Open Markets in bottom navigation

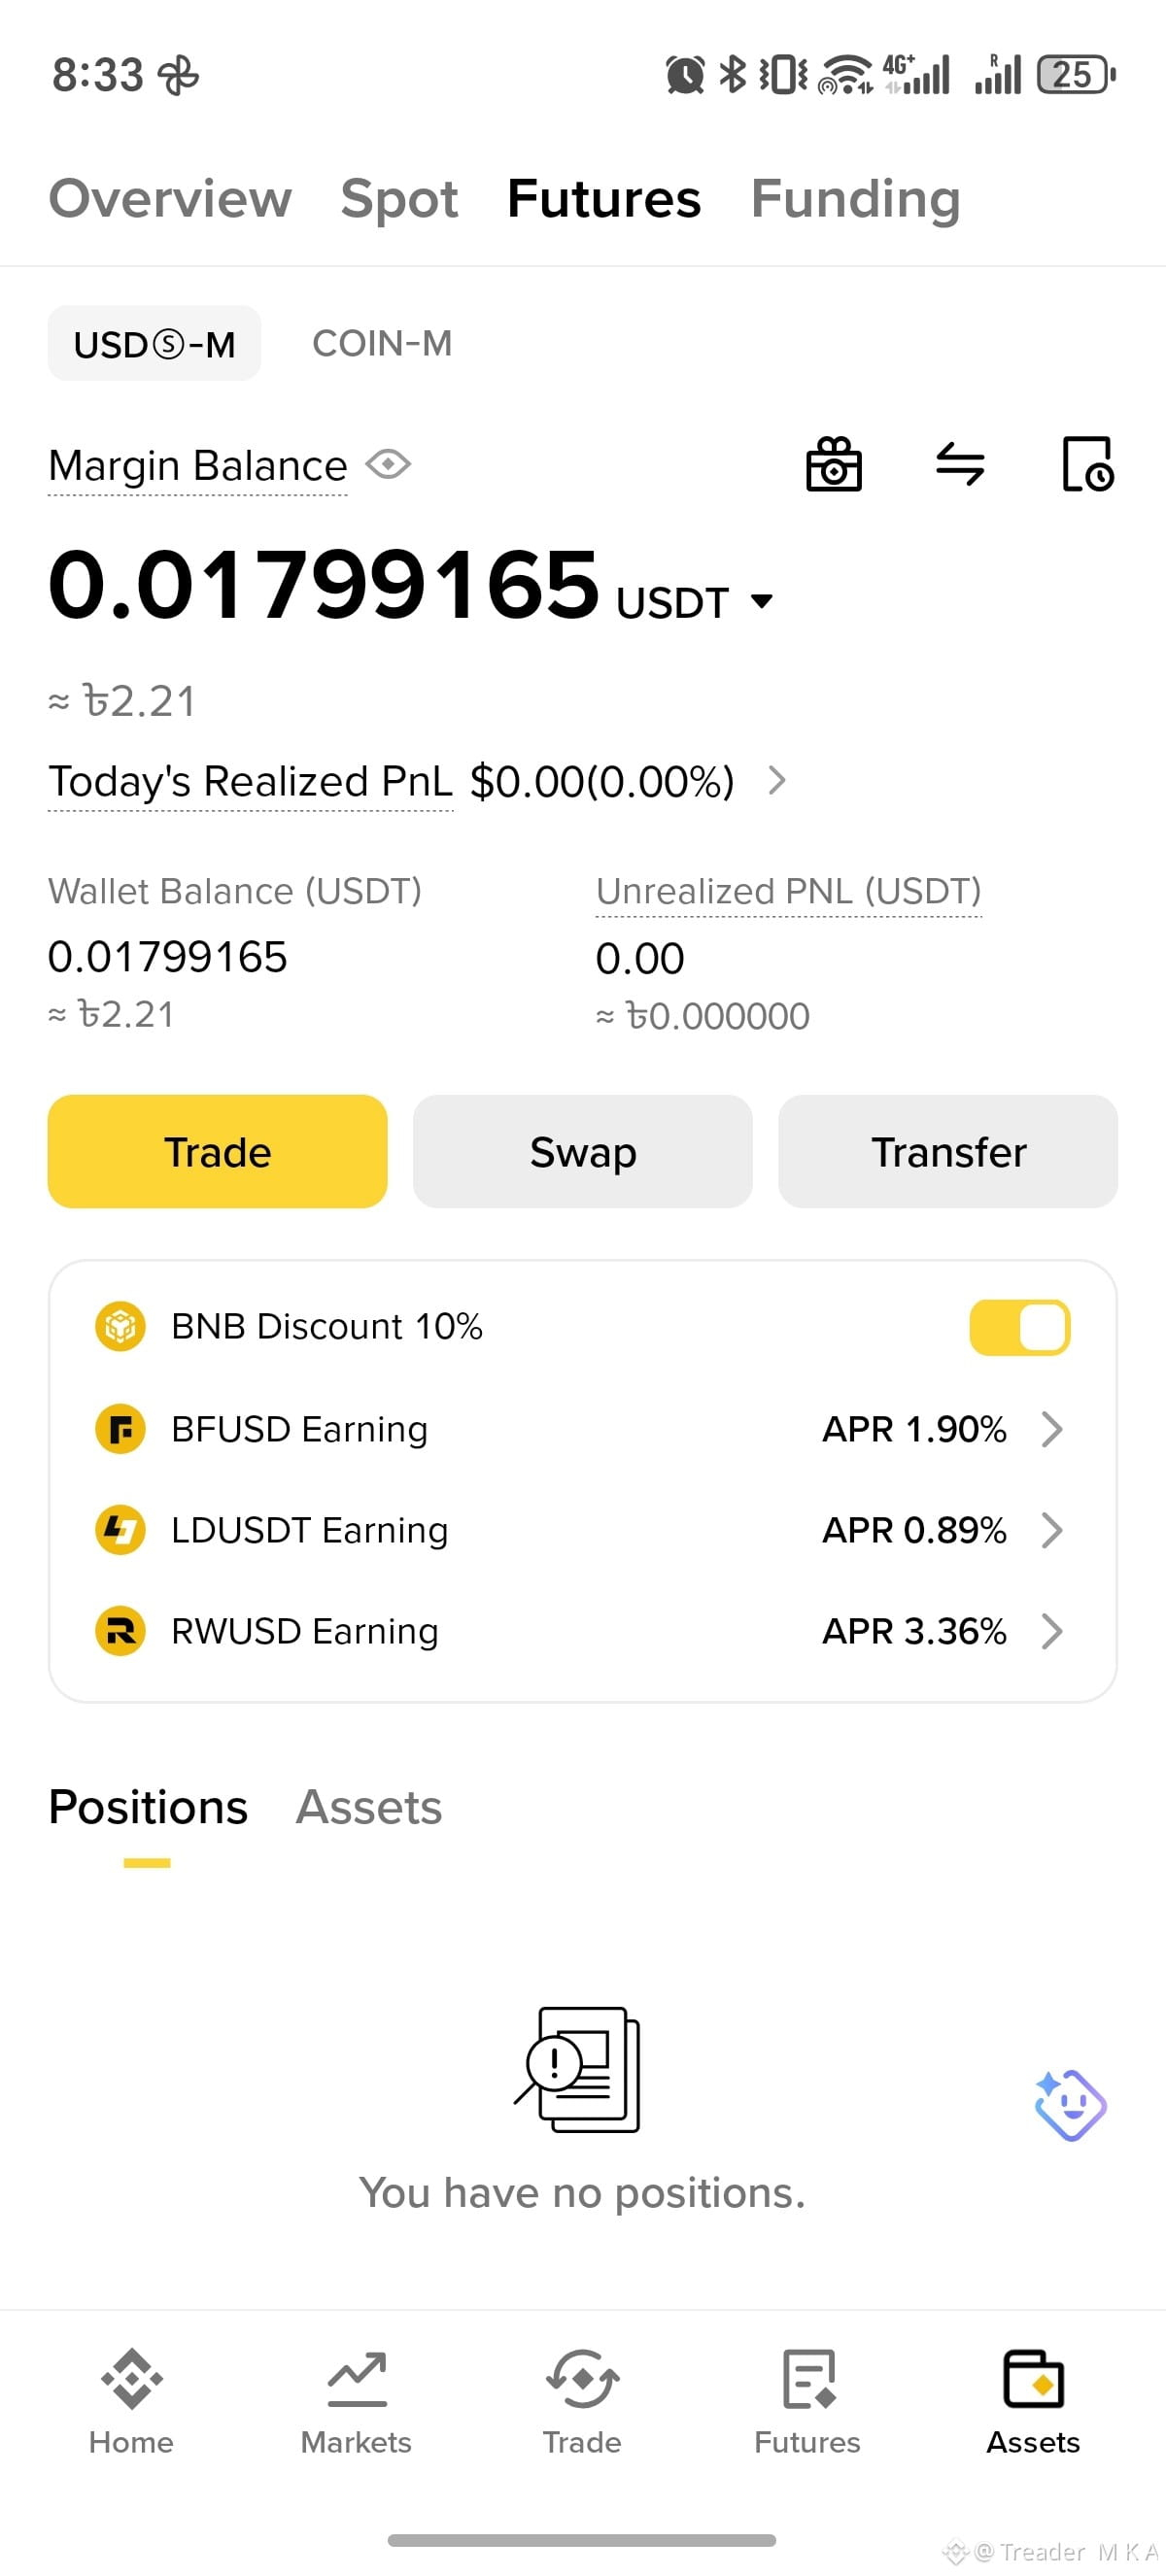[356, 2402]
